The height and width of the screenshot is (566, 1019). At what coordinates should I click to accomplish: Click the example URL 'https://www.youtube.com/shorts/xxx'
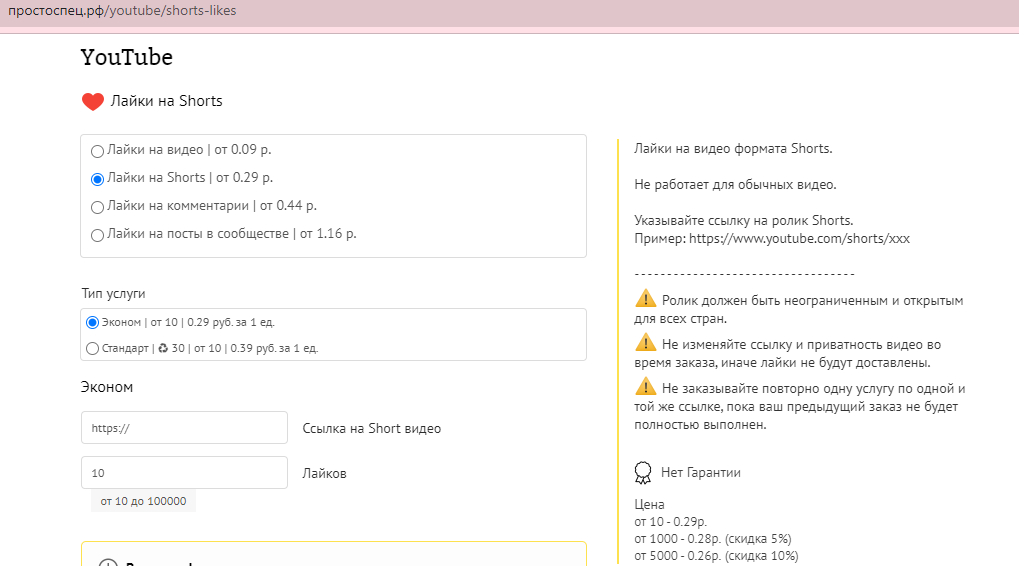tap(799, 238)
